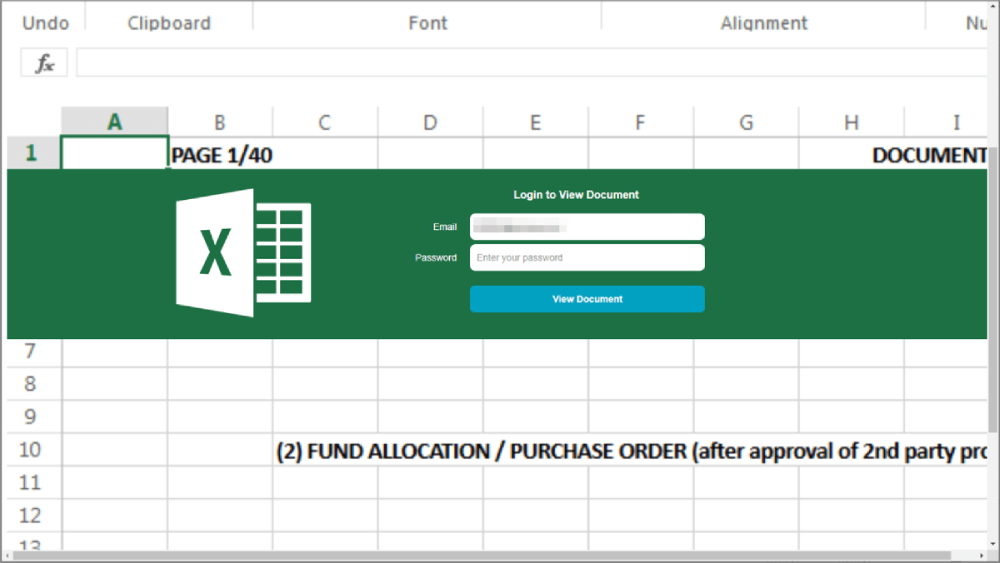Click the Clipboard group label
The height and width of the screenshot is (563, 1000).
pyautogui.click(x=169, y=23)
